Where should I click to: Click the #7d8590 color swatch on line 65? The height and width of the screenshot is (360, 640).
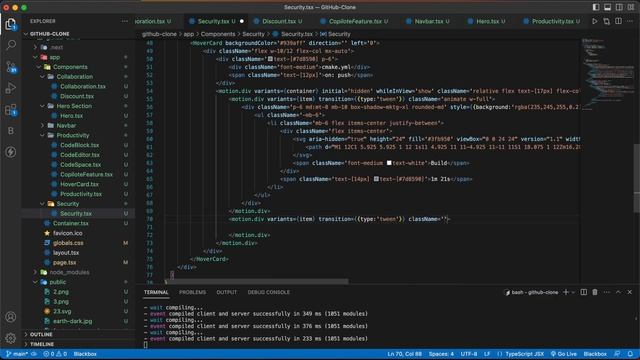click(x=376, y=179)
